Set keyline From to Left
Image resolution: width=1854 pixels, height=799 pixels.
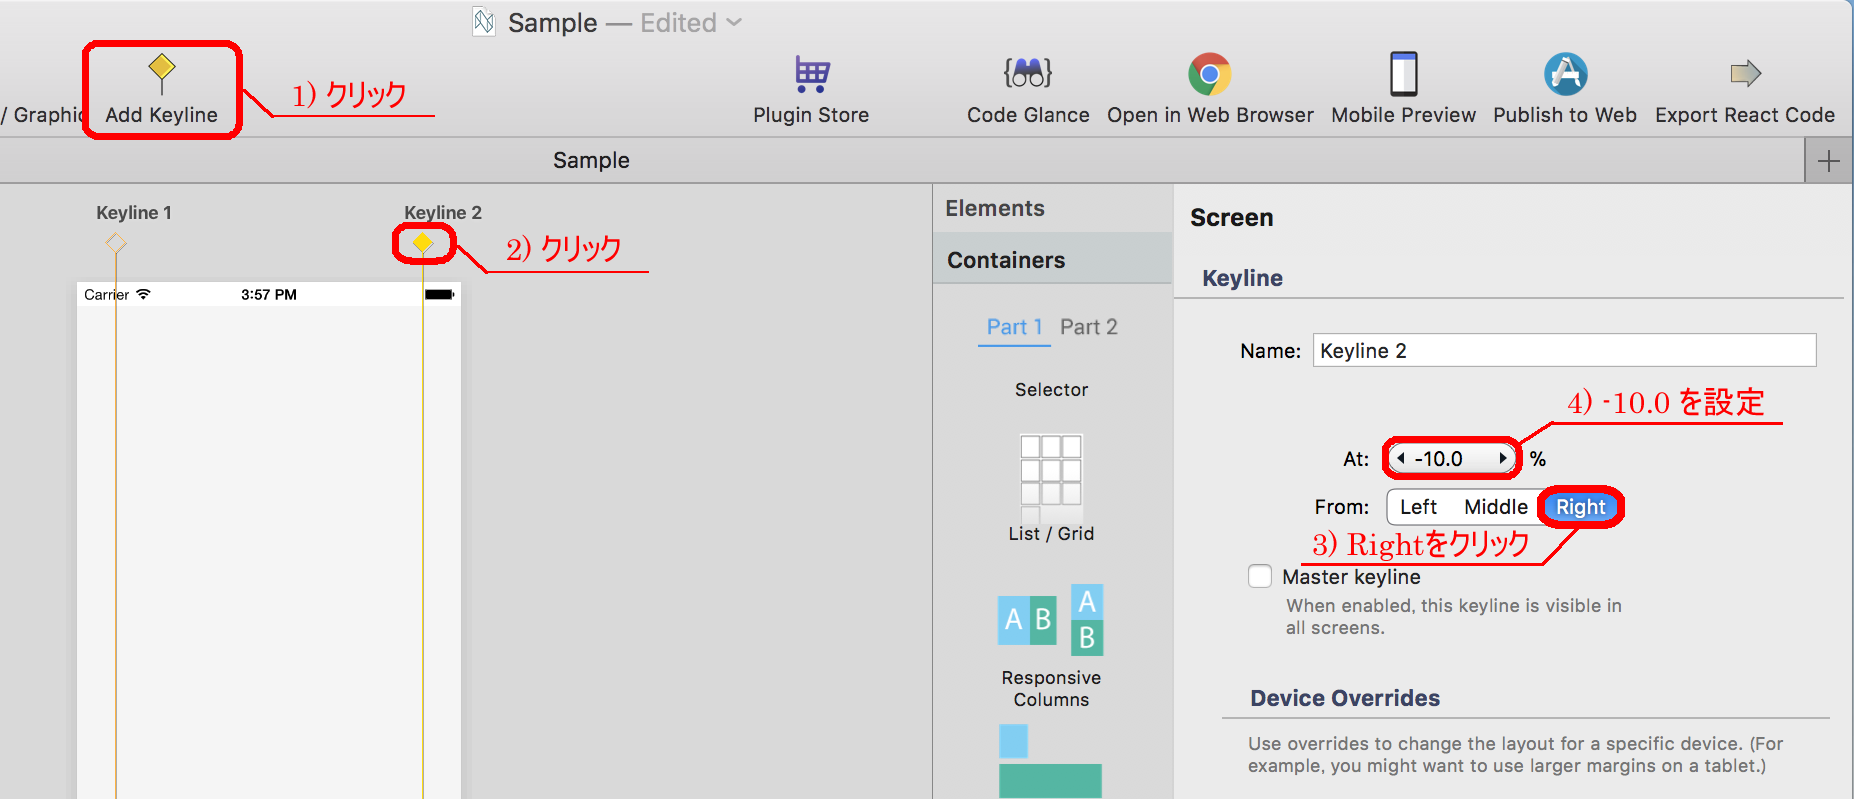coord(1418,507)
